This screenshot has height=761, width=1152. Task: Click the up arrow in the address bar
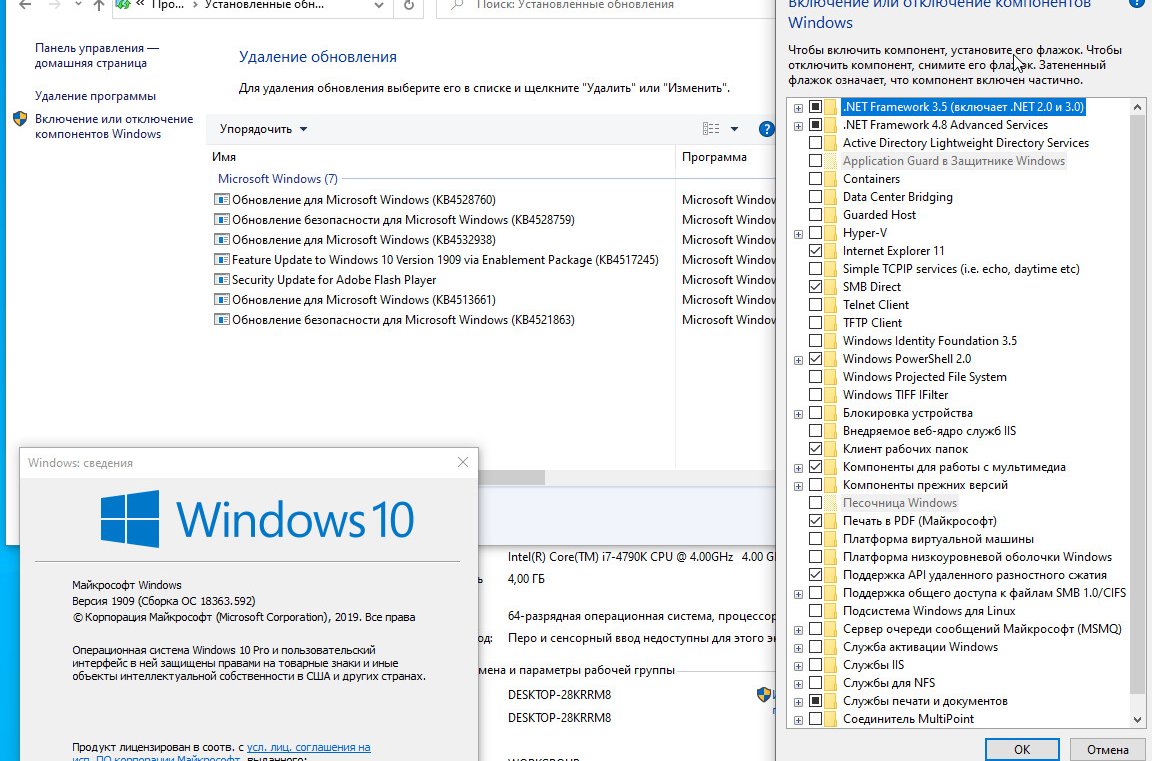point(99,5)
